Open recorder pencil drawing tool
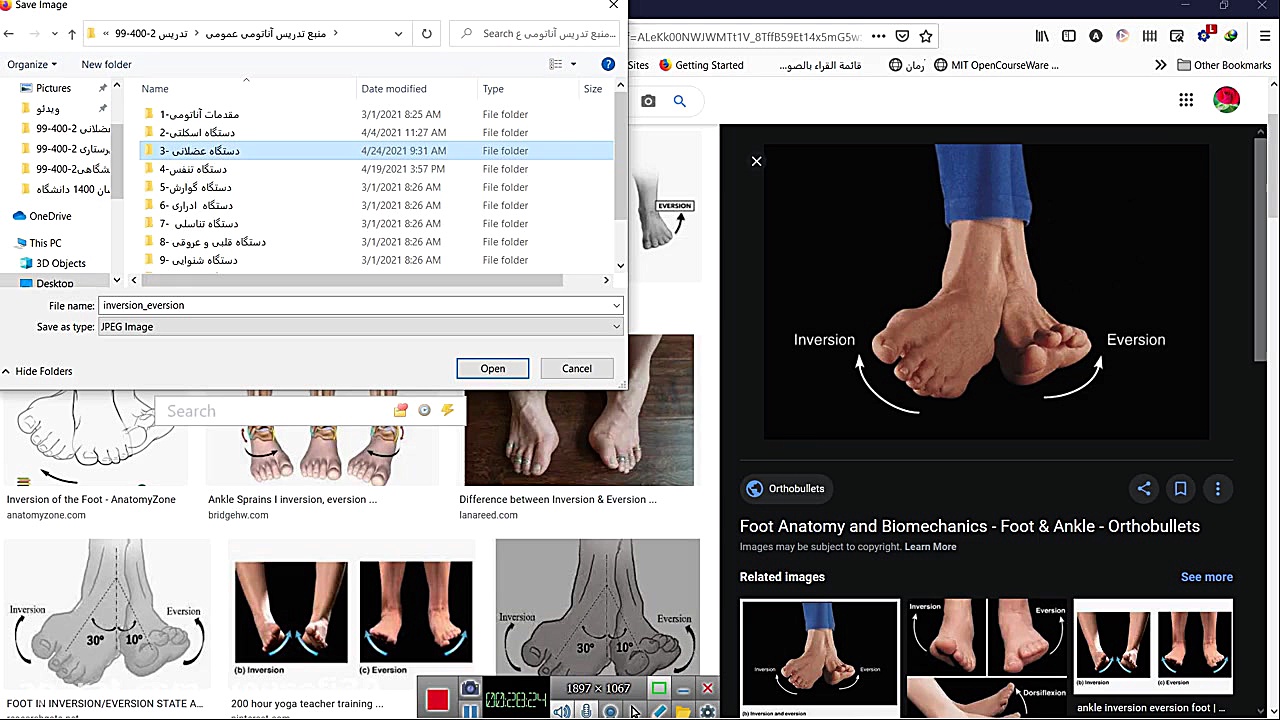This screenshot has width=1280, height=720. tap(659, 711)
